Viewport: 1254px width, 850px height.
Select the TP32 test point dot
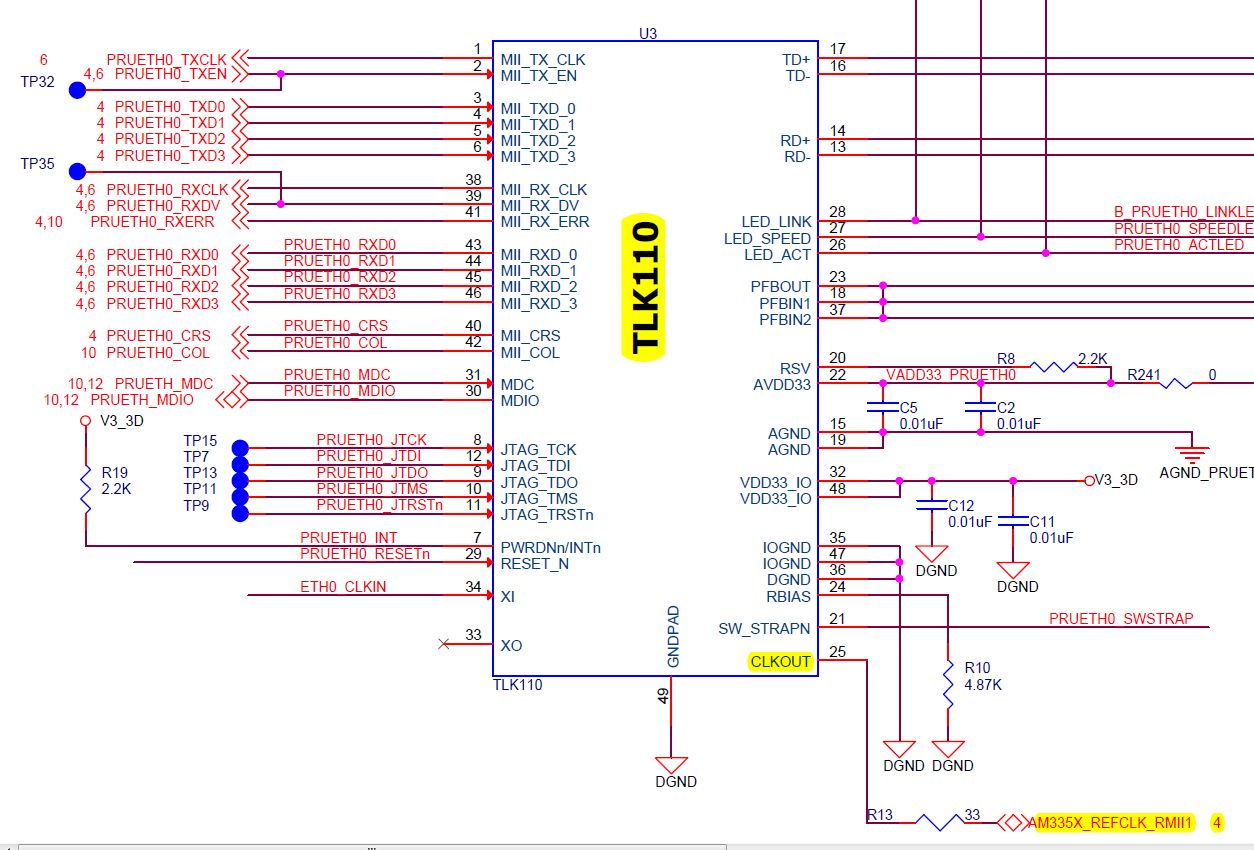pos(77,90)
